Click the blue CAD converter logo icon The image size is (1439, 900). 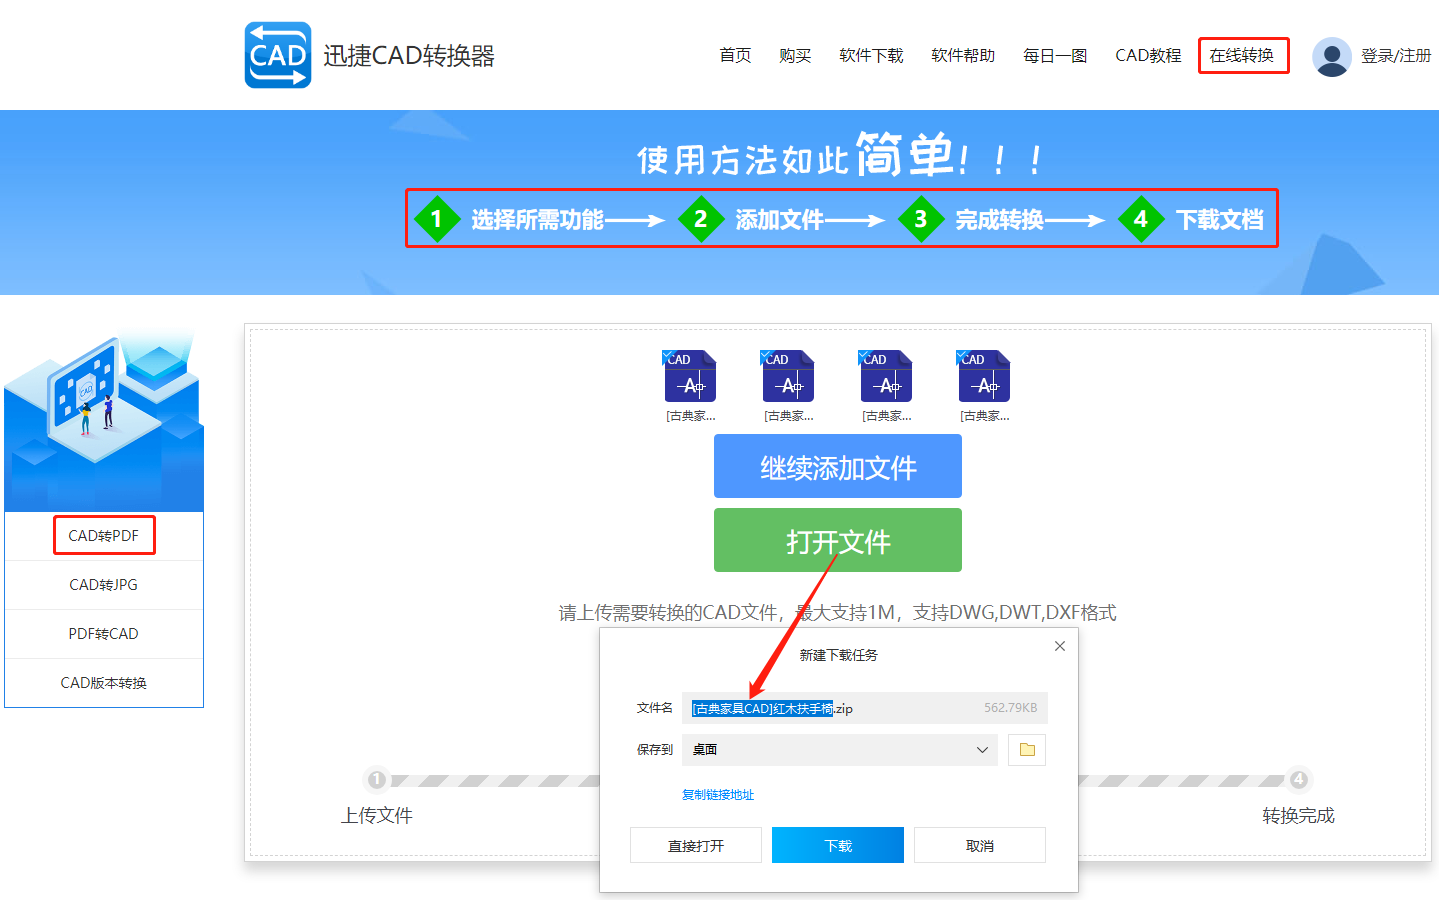(278, 55)
